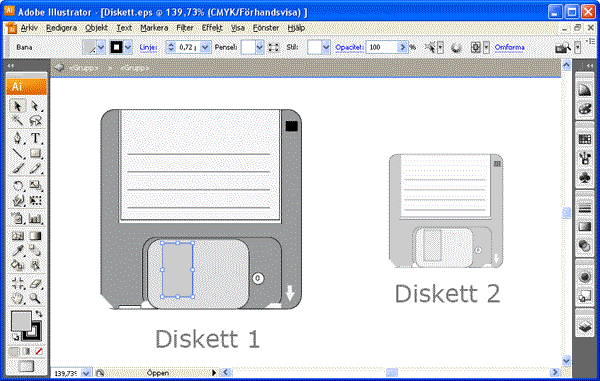
Task: Open the Fönster menu
Action: 266,28
